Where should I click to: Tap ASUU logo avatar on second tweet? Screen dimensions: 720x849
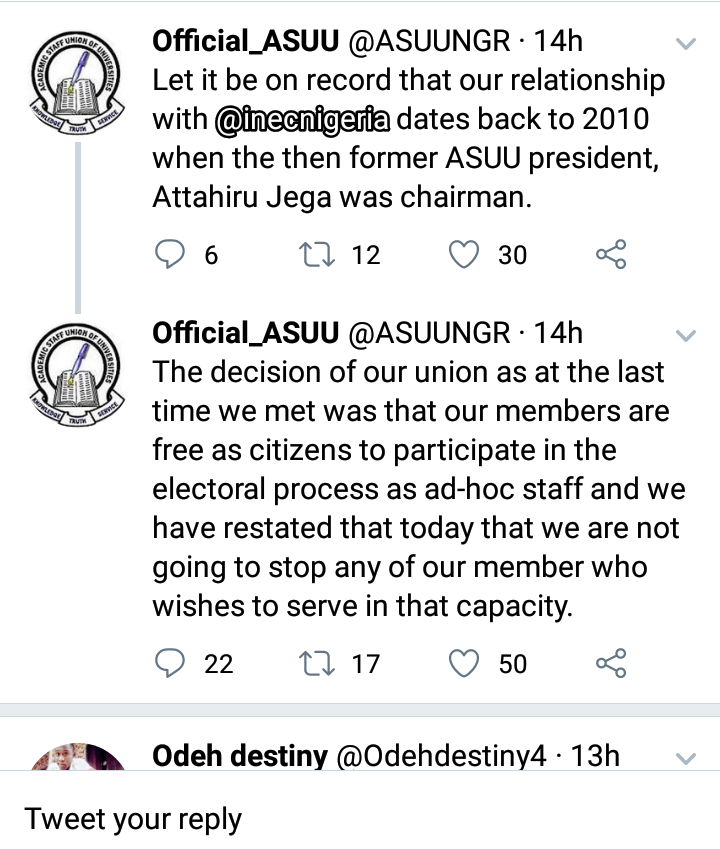click(x=76, y=372)
